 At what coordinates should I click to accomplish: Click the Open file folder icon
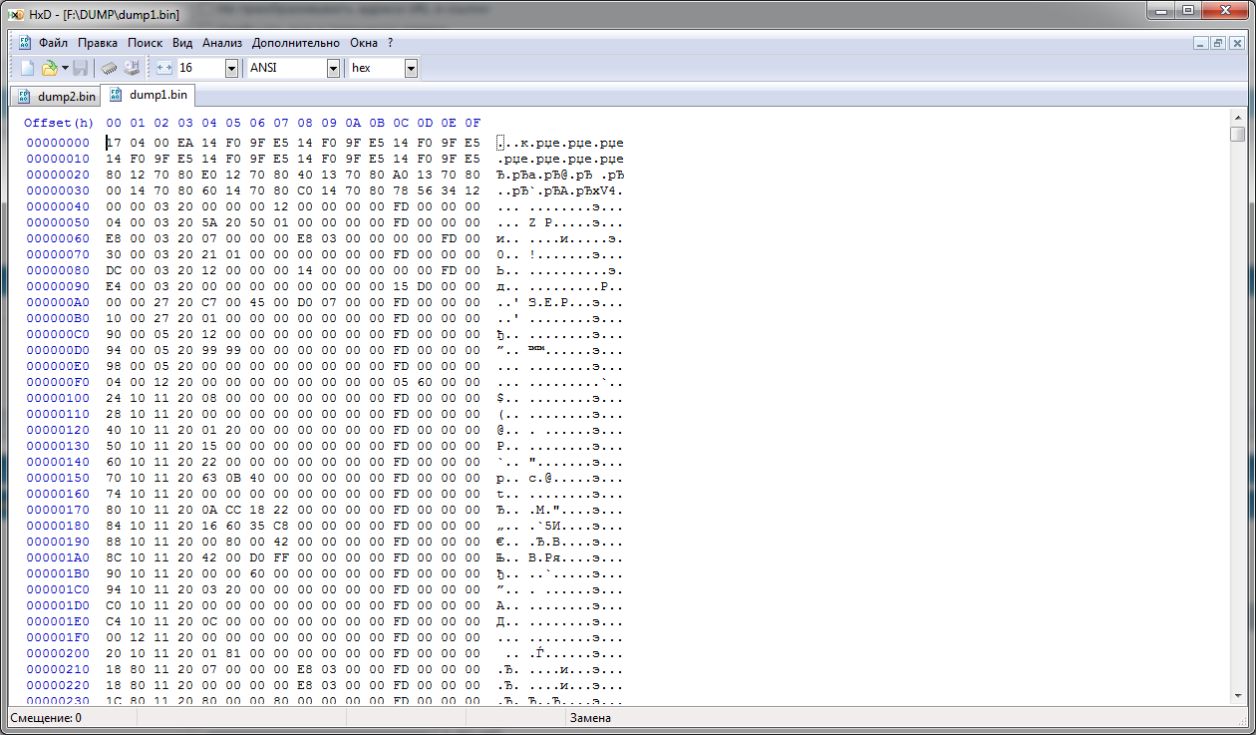click(48, 68)
